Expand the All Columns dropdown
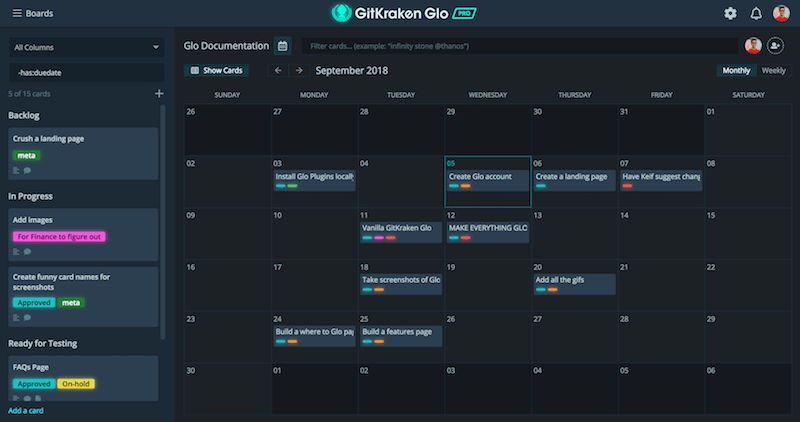 86,47
